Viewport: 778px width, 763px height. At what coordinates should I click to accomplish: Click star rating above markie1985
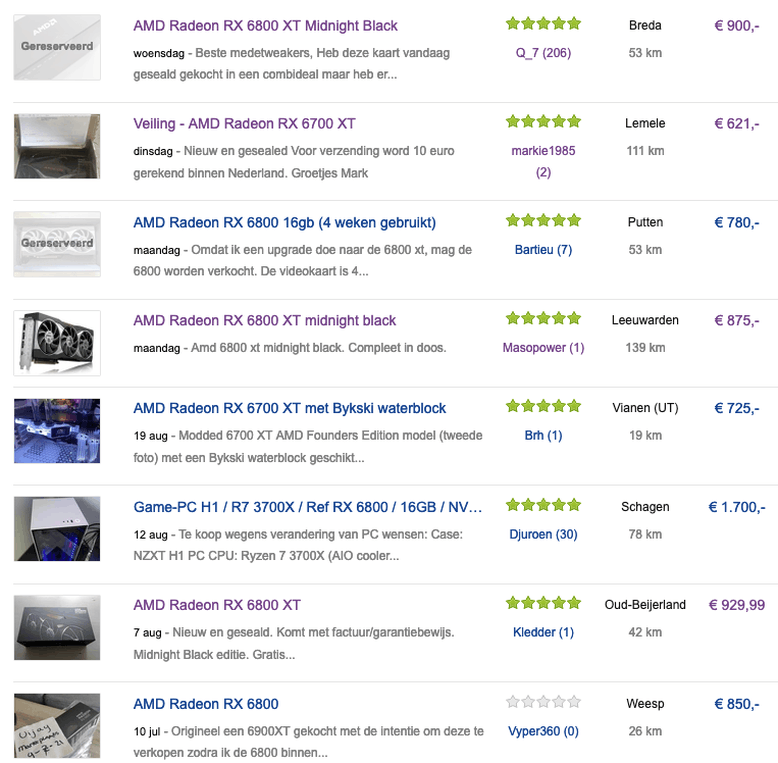(x=542, y=122)
